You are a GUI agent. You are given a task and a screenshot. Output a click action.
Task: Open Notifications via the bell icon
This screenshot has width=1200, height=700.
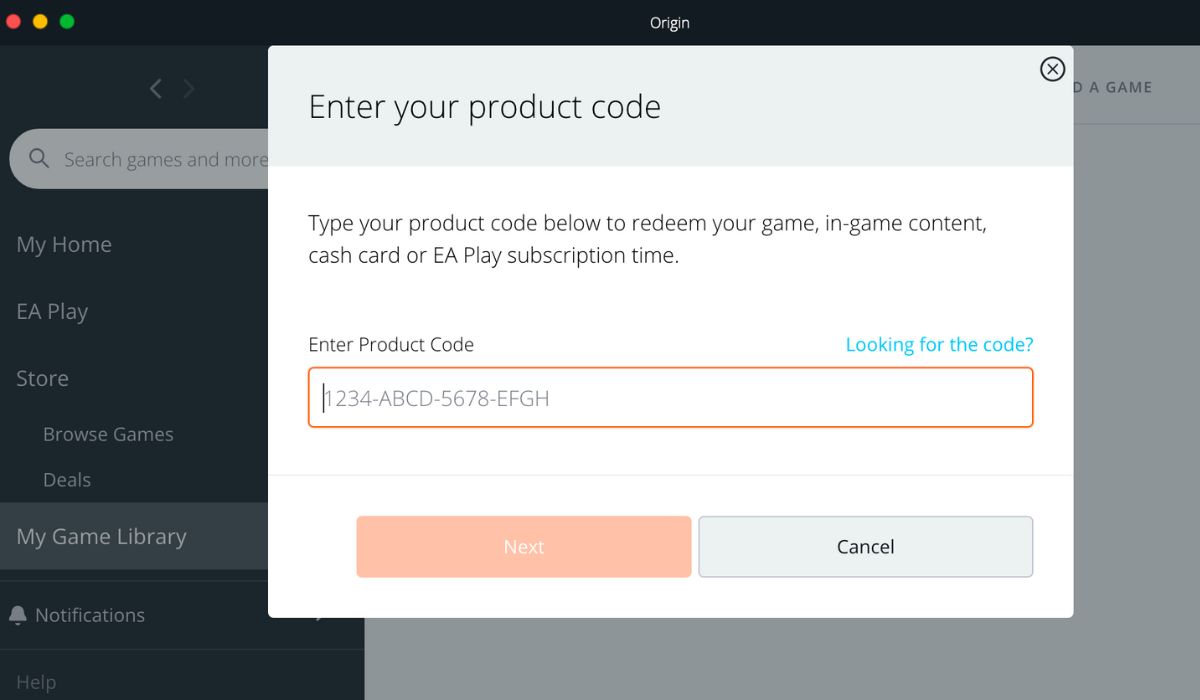[18, 614]
